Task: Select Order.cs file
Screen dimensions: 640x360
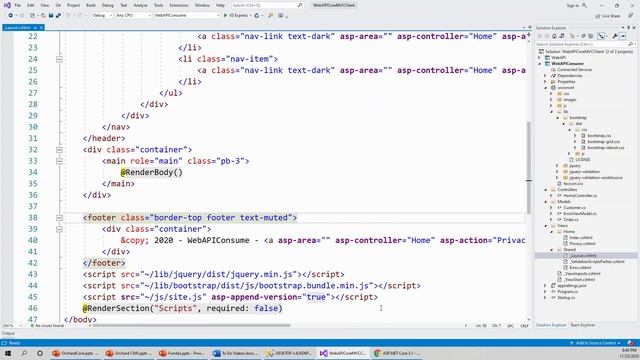Action: [x=571, y=220]
